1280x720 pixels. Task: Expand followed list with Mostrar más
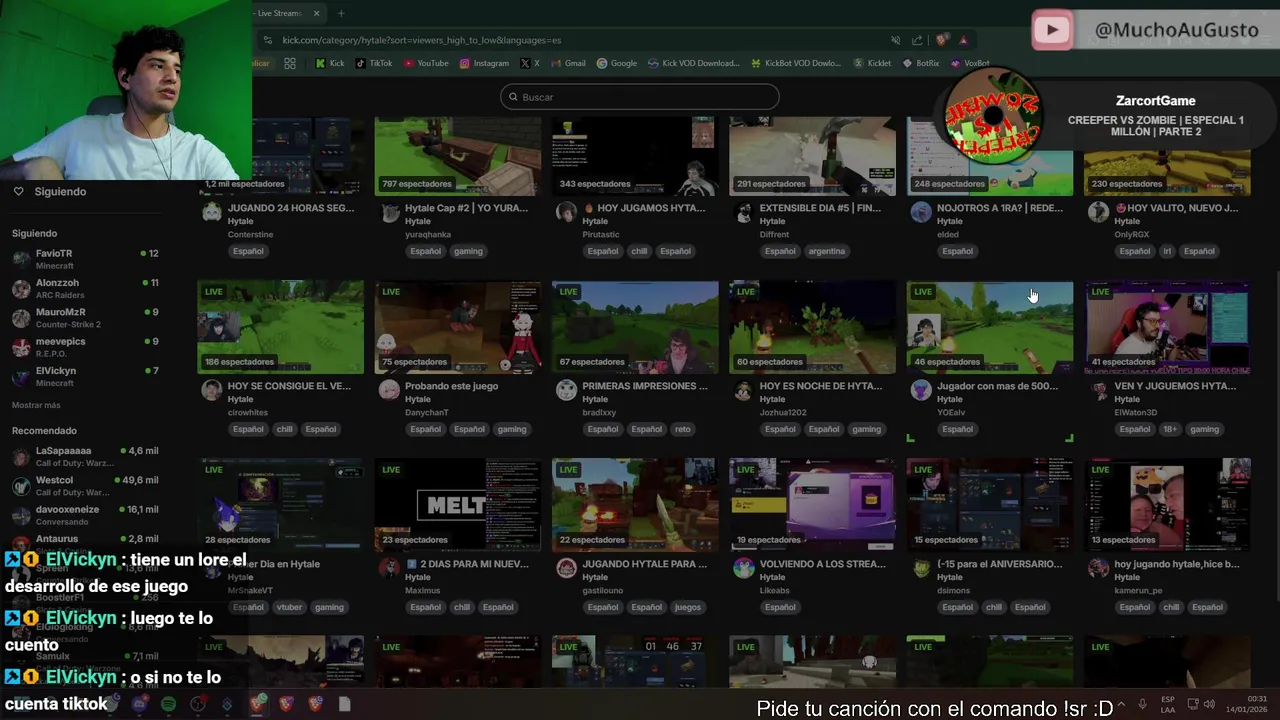(x=36, y=405)
